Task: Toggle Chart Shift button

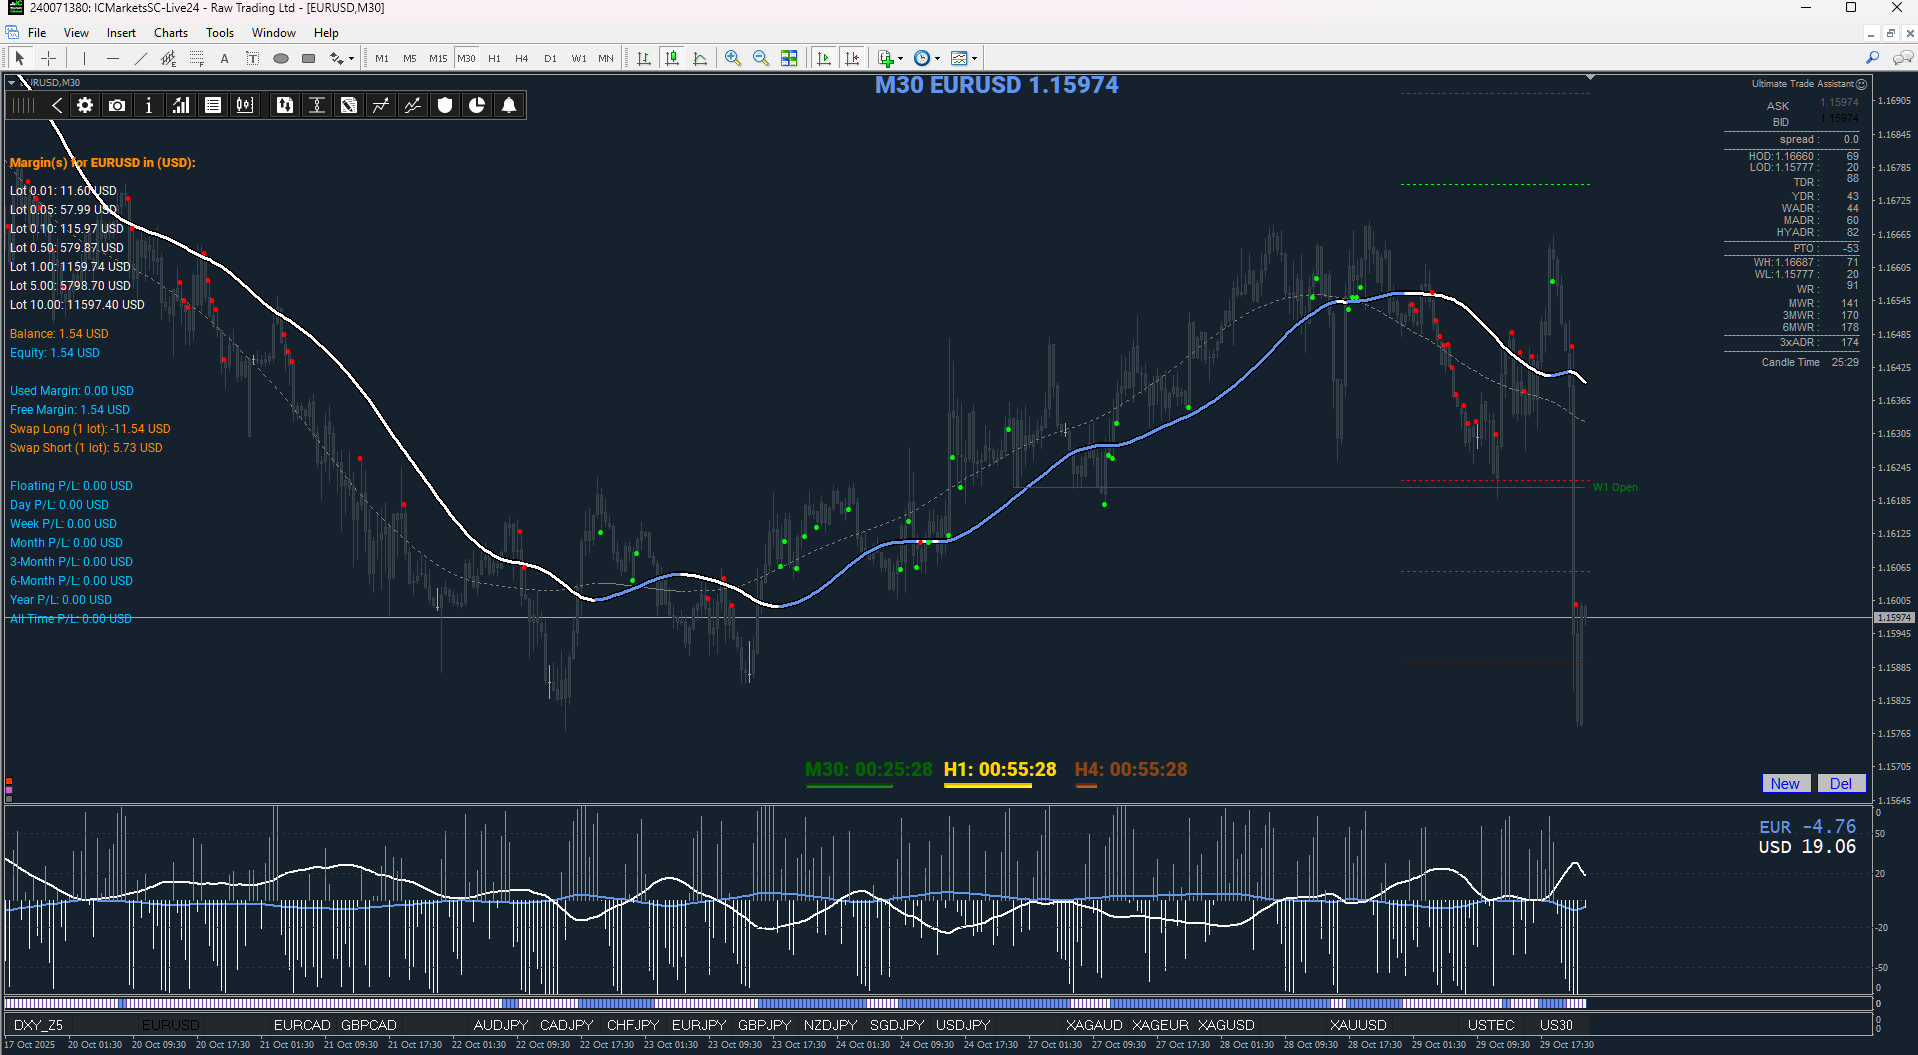Action: tap(852, 58)
